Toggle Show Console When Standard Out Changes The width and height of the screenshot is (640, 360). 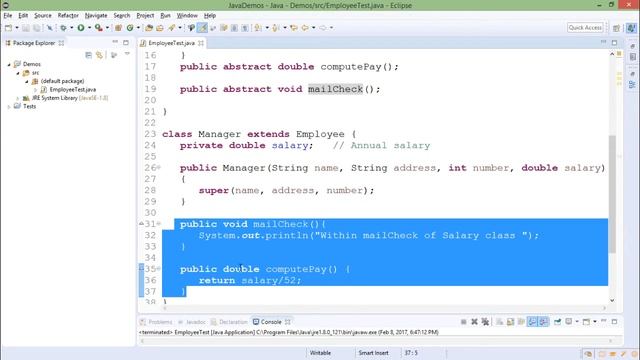point(532,322)
